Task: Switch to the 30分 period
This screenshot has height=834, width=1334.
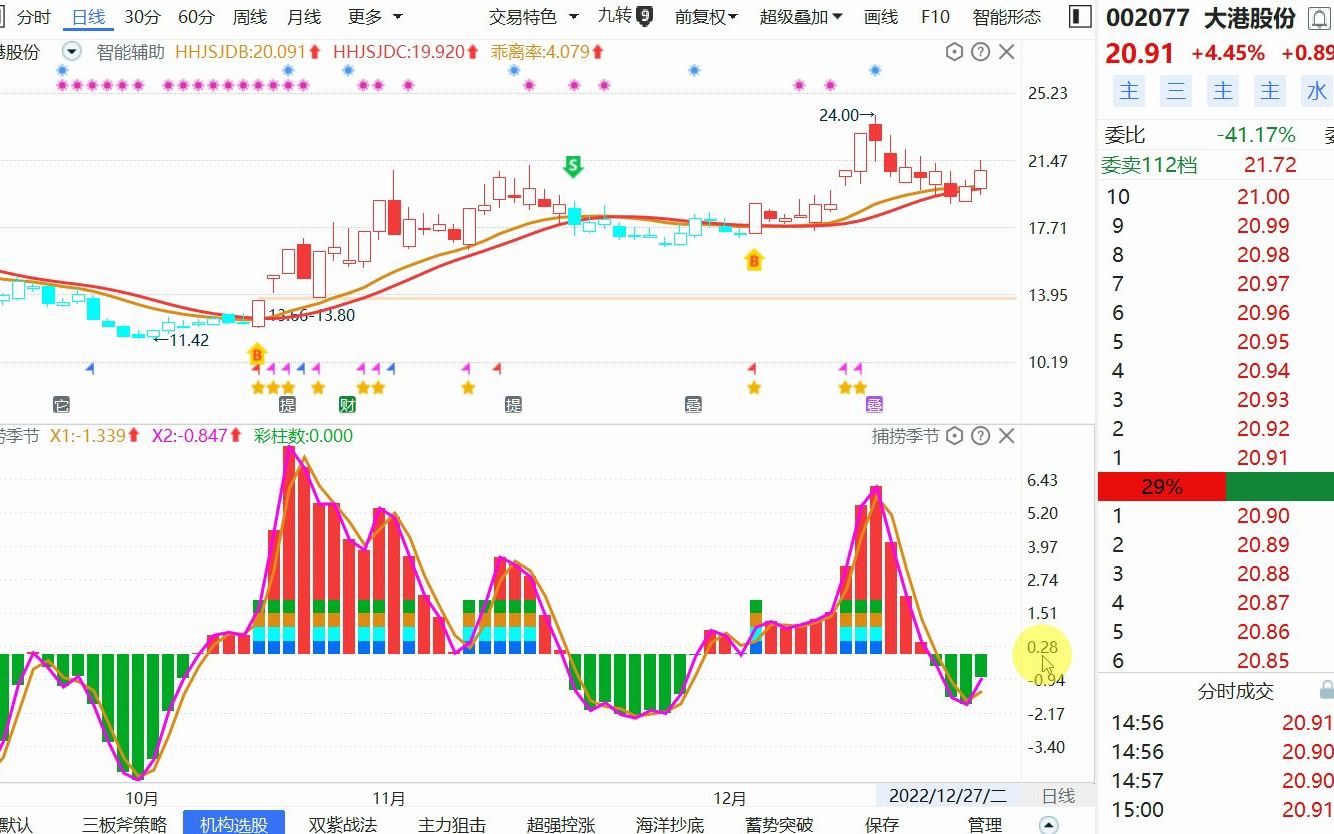Action: click(x=142, y=17)
